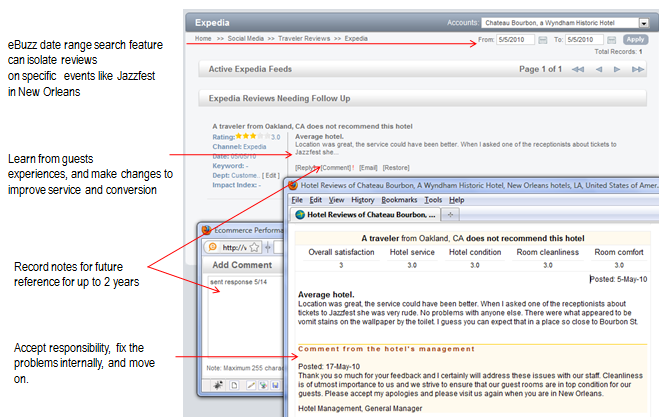Click the 'Add Comment' heading
Screen dimensions: 659x419
(x=242, y=265)
